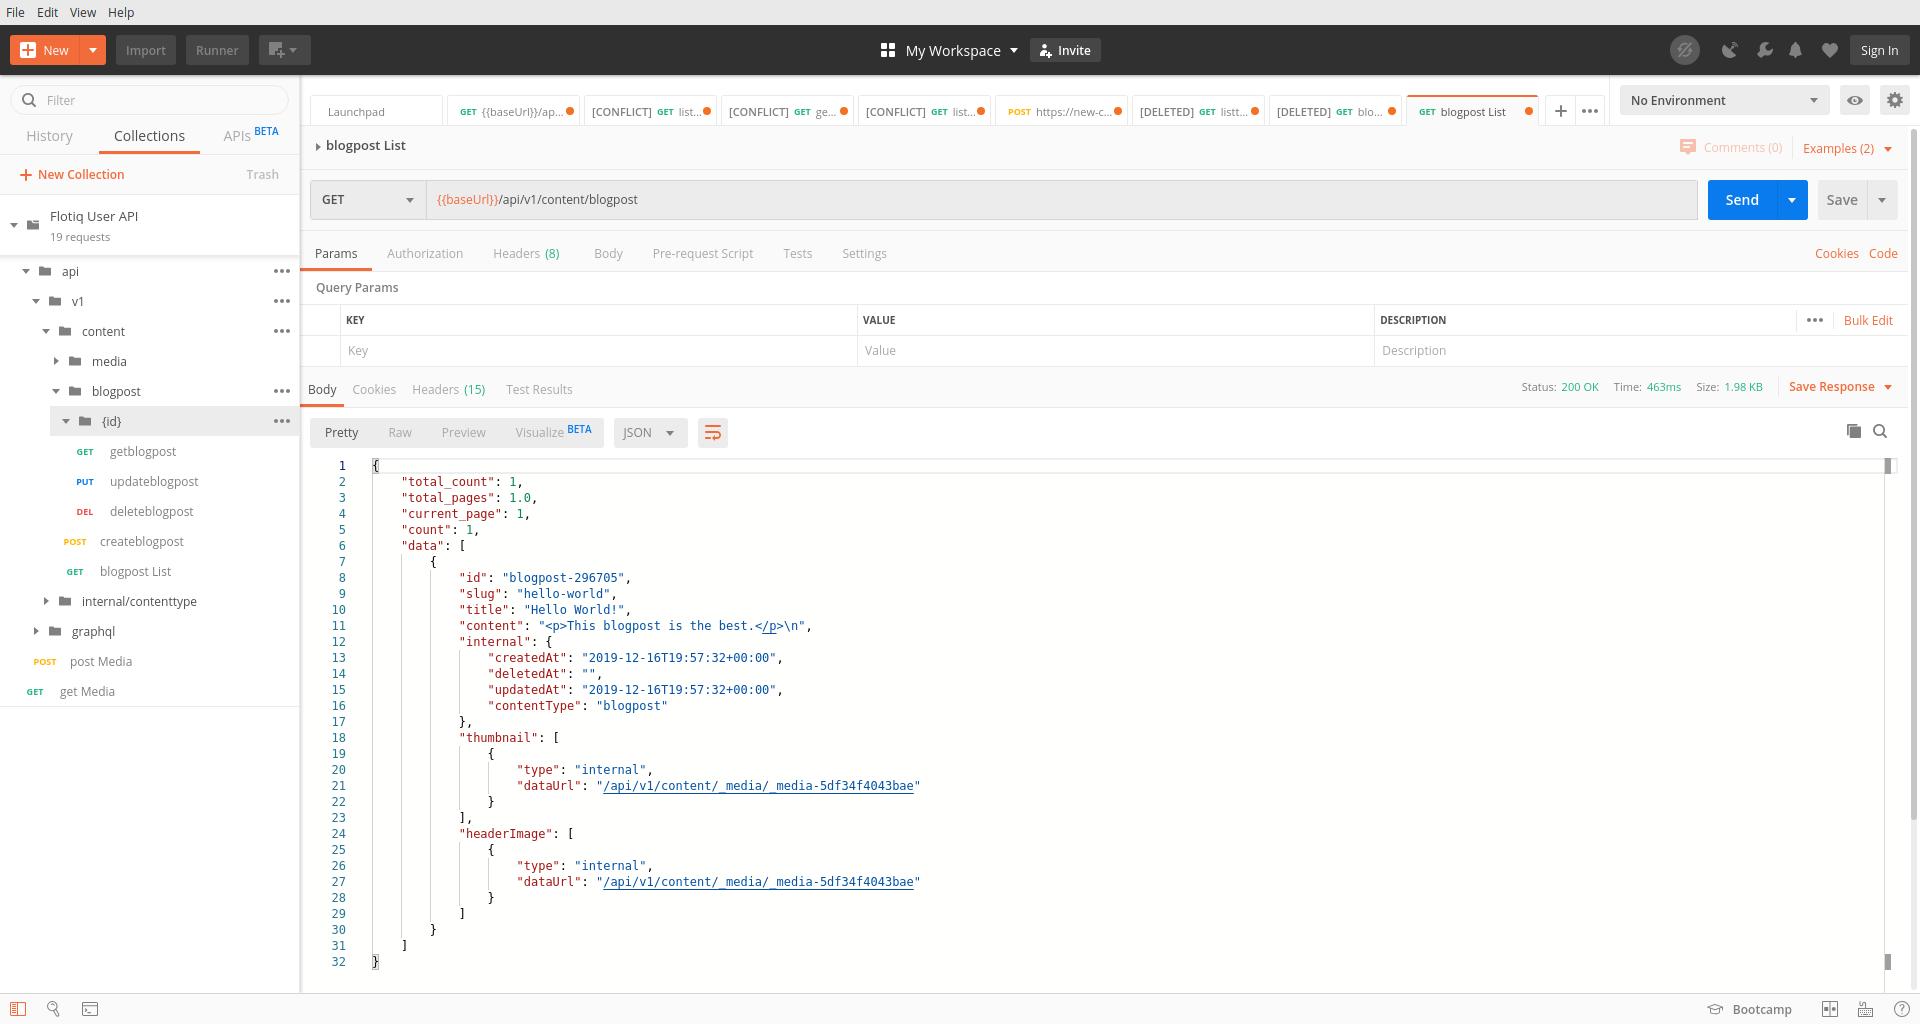The width and height of the screenshot is (1920, 1024).
Task: Open the Headers (8) request tab
Action: tap(526, 254)
